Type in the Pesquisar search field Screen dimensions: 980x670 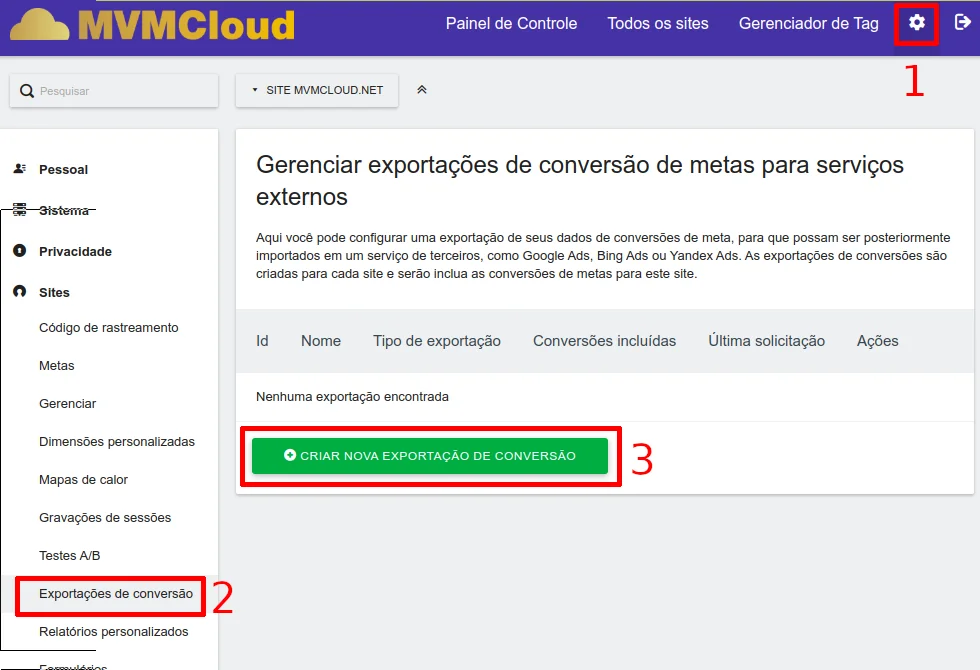tap(120, 91)
